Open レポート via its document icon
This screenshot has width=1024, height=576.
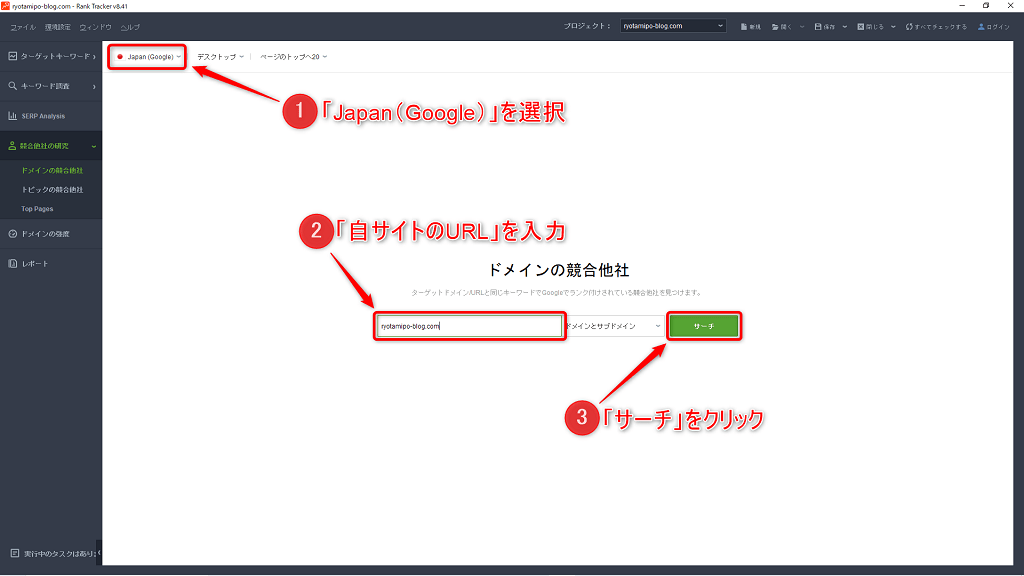tap(12, 264)
